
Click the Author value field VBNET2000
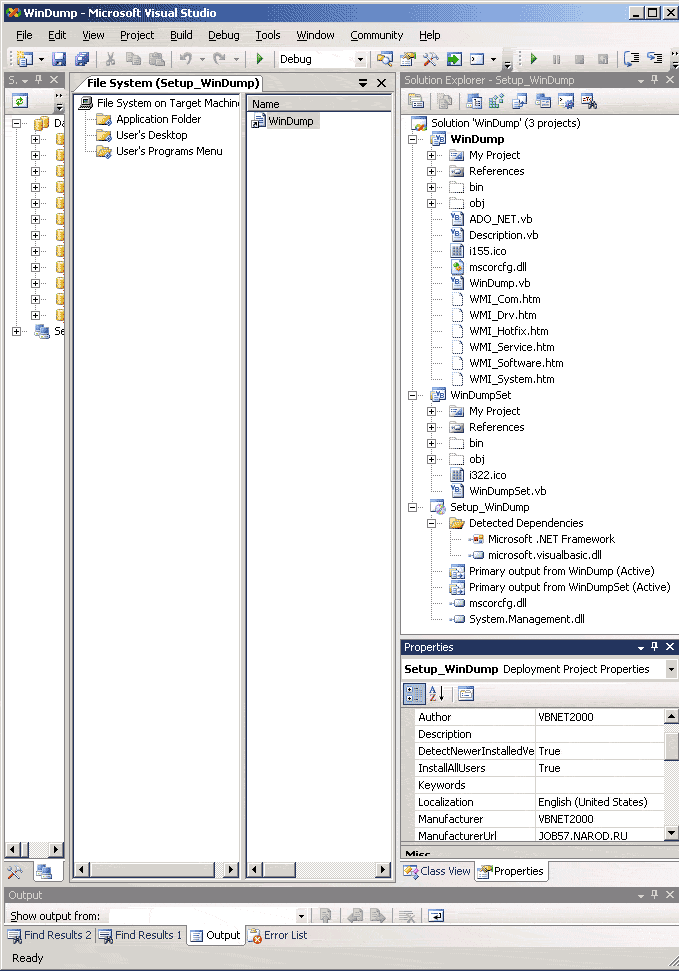599,717
